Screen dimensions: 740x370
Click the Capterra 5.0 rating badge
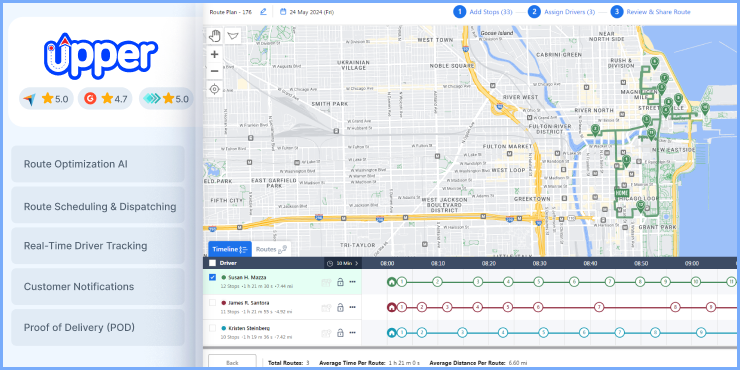46,99
